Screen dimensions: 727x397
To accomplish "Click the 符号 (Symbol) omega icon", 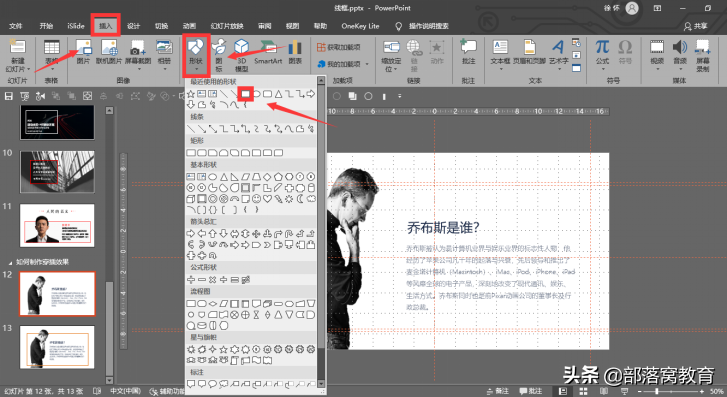I will [625, 52].
